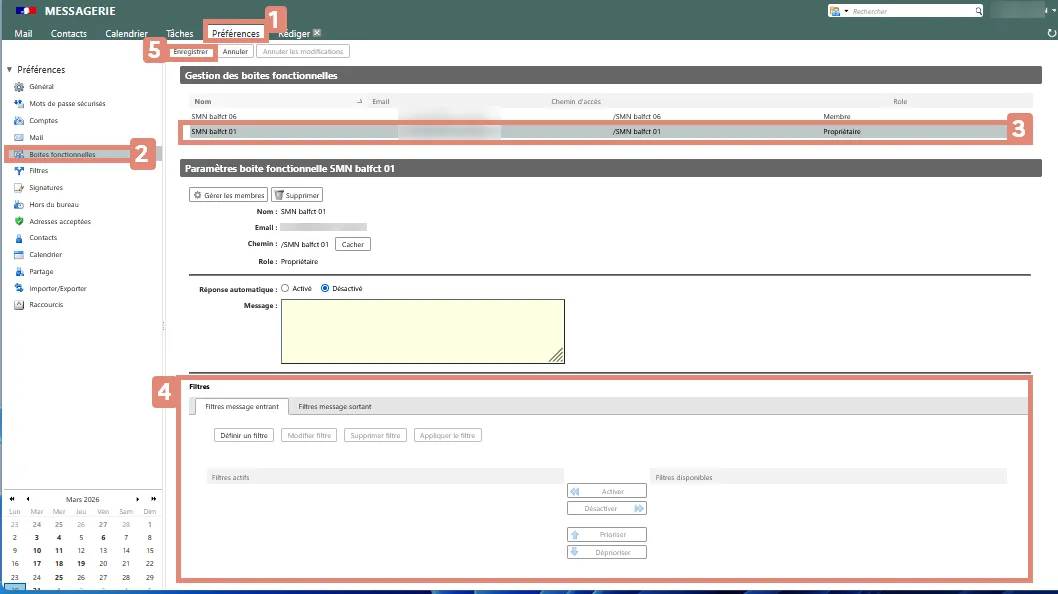The height and width of the screenshot is (594, 1058).
Task: Switch to the Calendrier tab in top bar
Action: pos(126,33)
